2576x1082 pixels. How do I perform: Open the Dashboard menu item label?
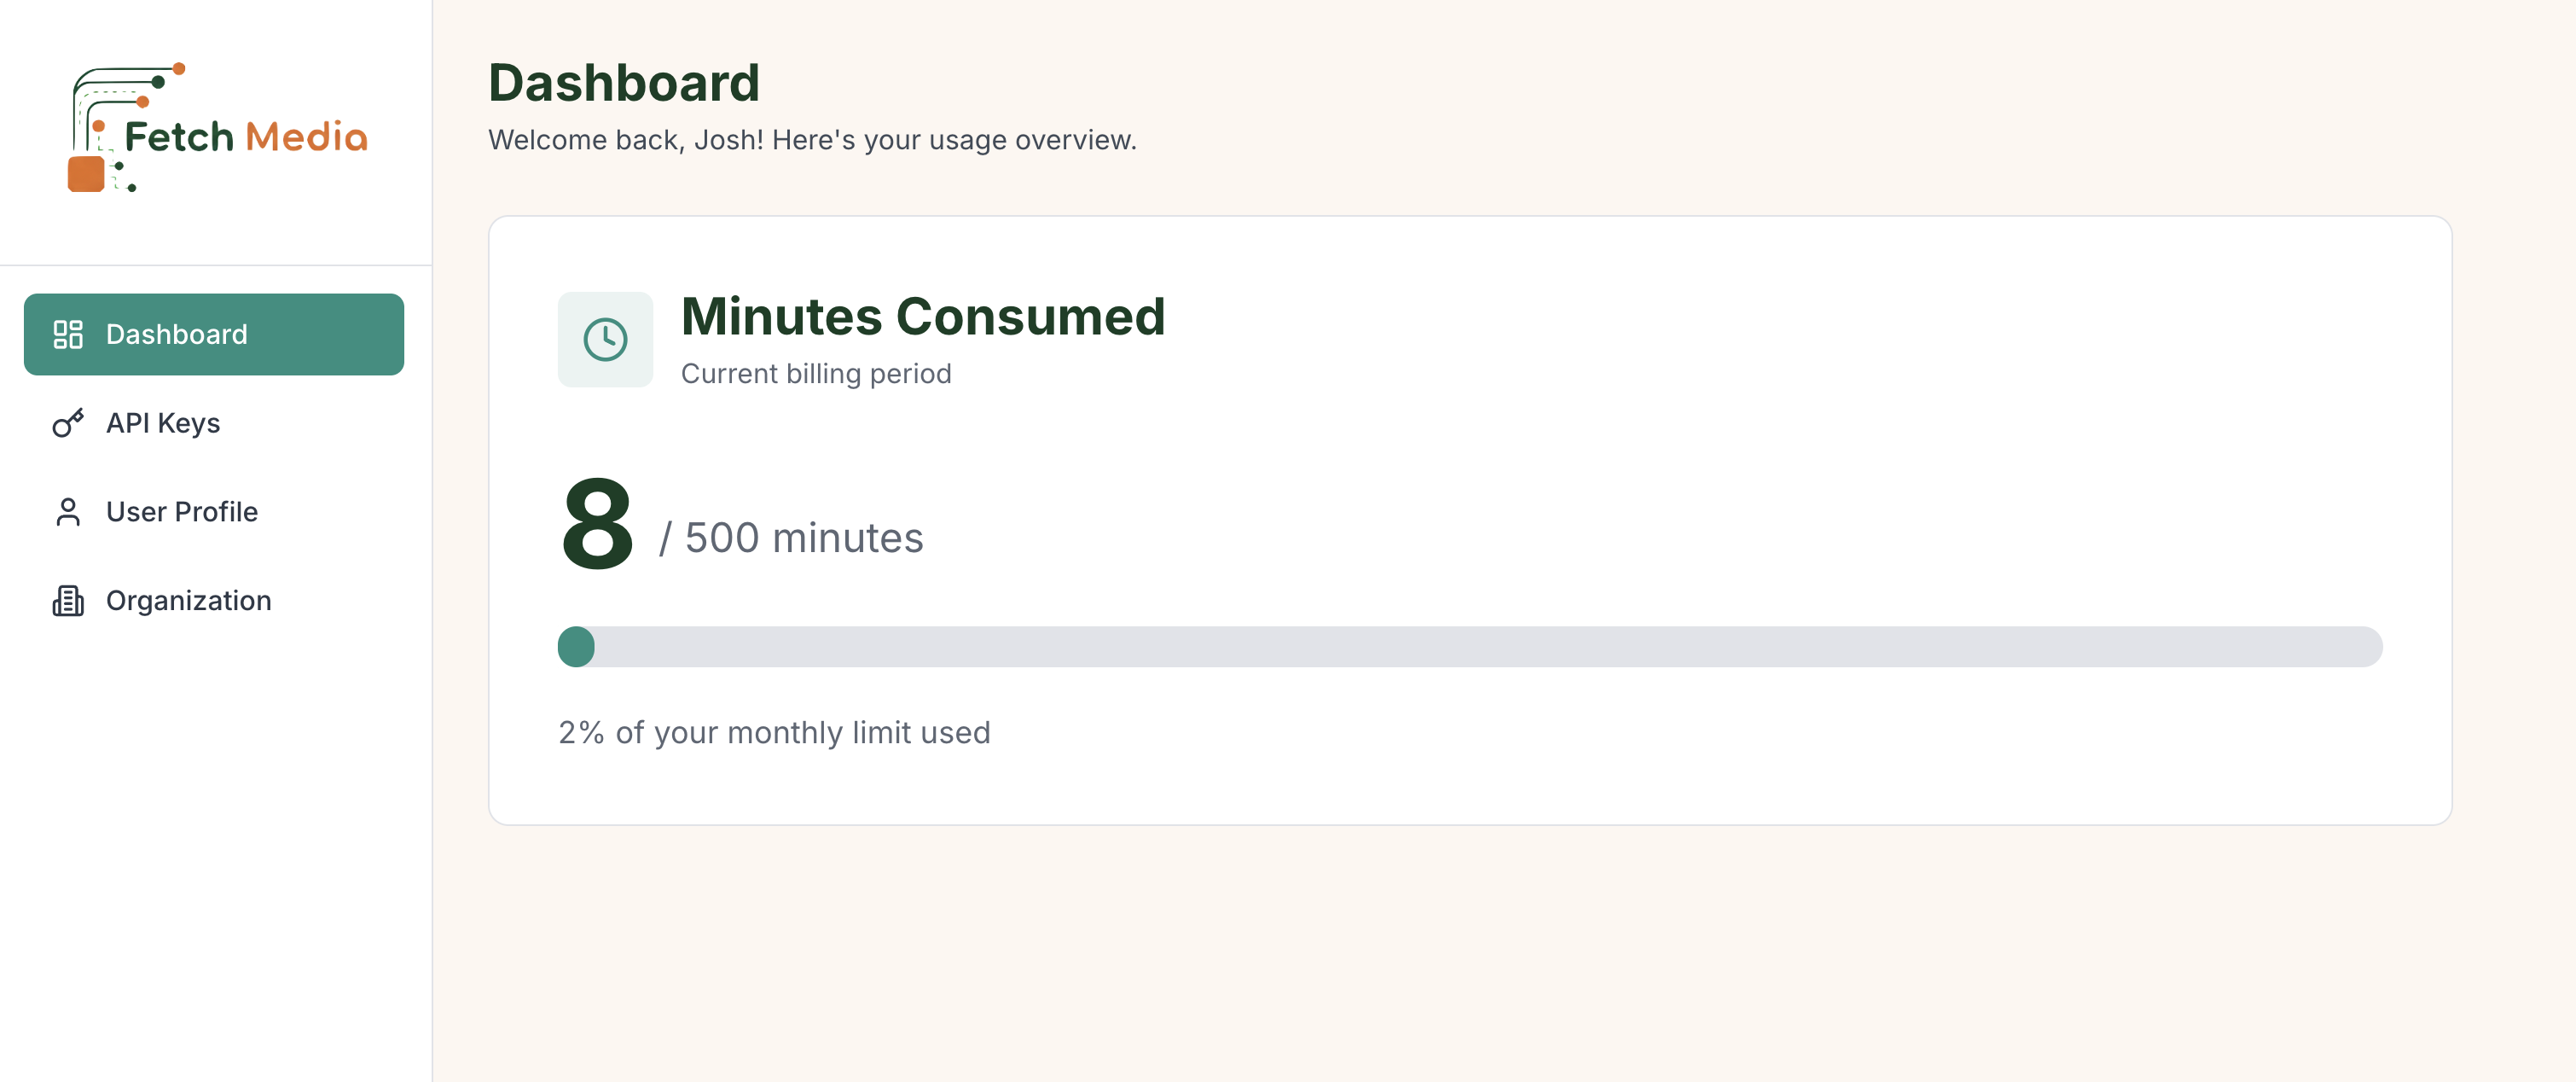click(x=177, y=334)
